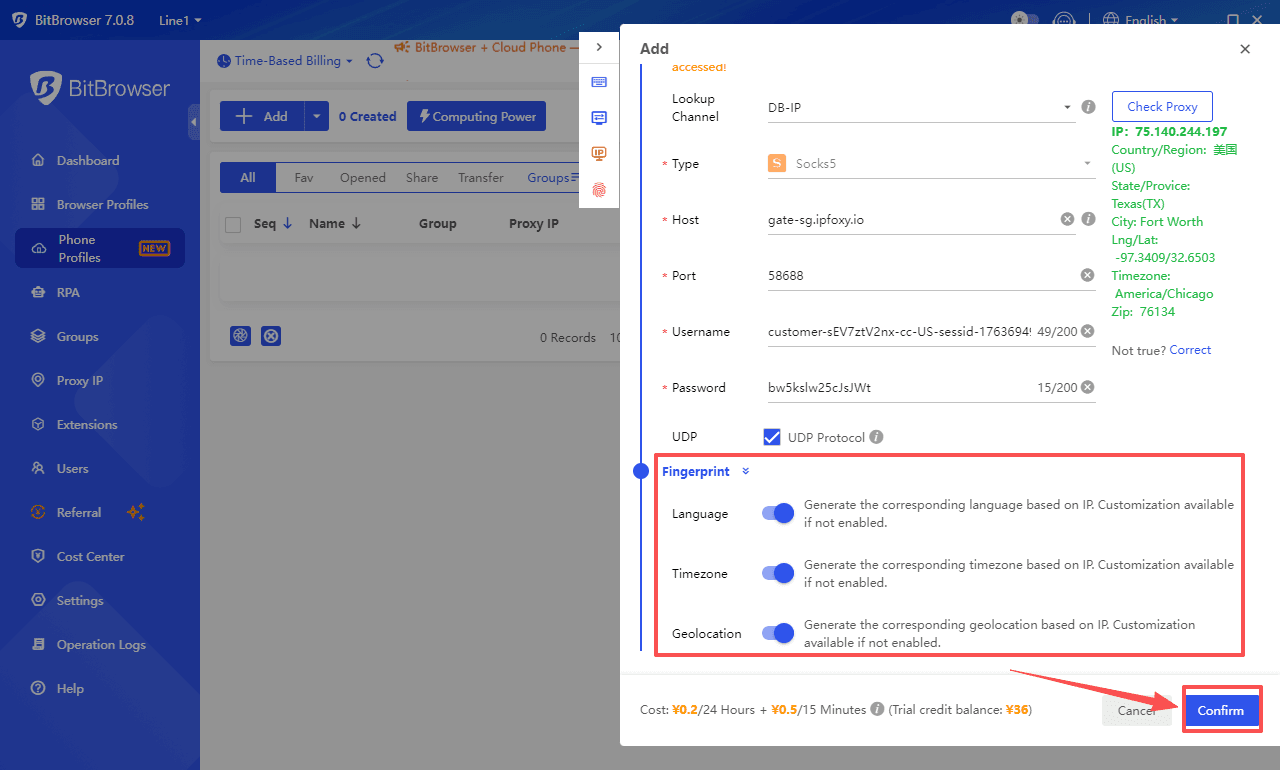Click the refresh icon near Time-Based Billing
The height and width of the screenshot is (770, 1280).
click(x=375, y=61)
